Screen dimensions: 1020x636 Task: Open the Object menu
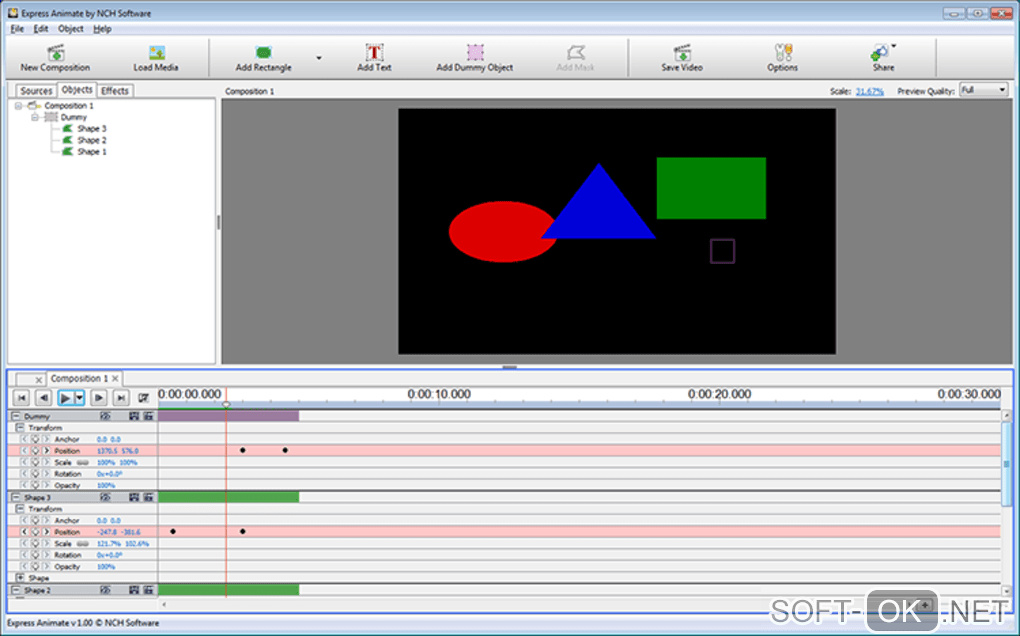pos(70,29)
